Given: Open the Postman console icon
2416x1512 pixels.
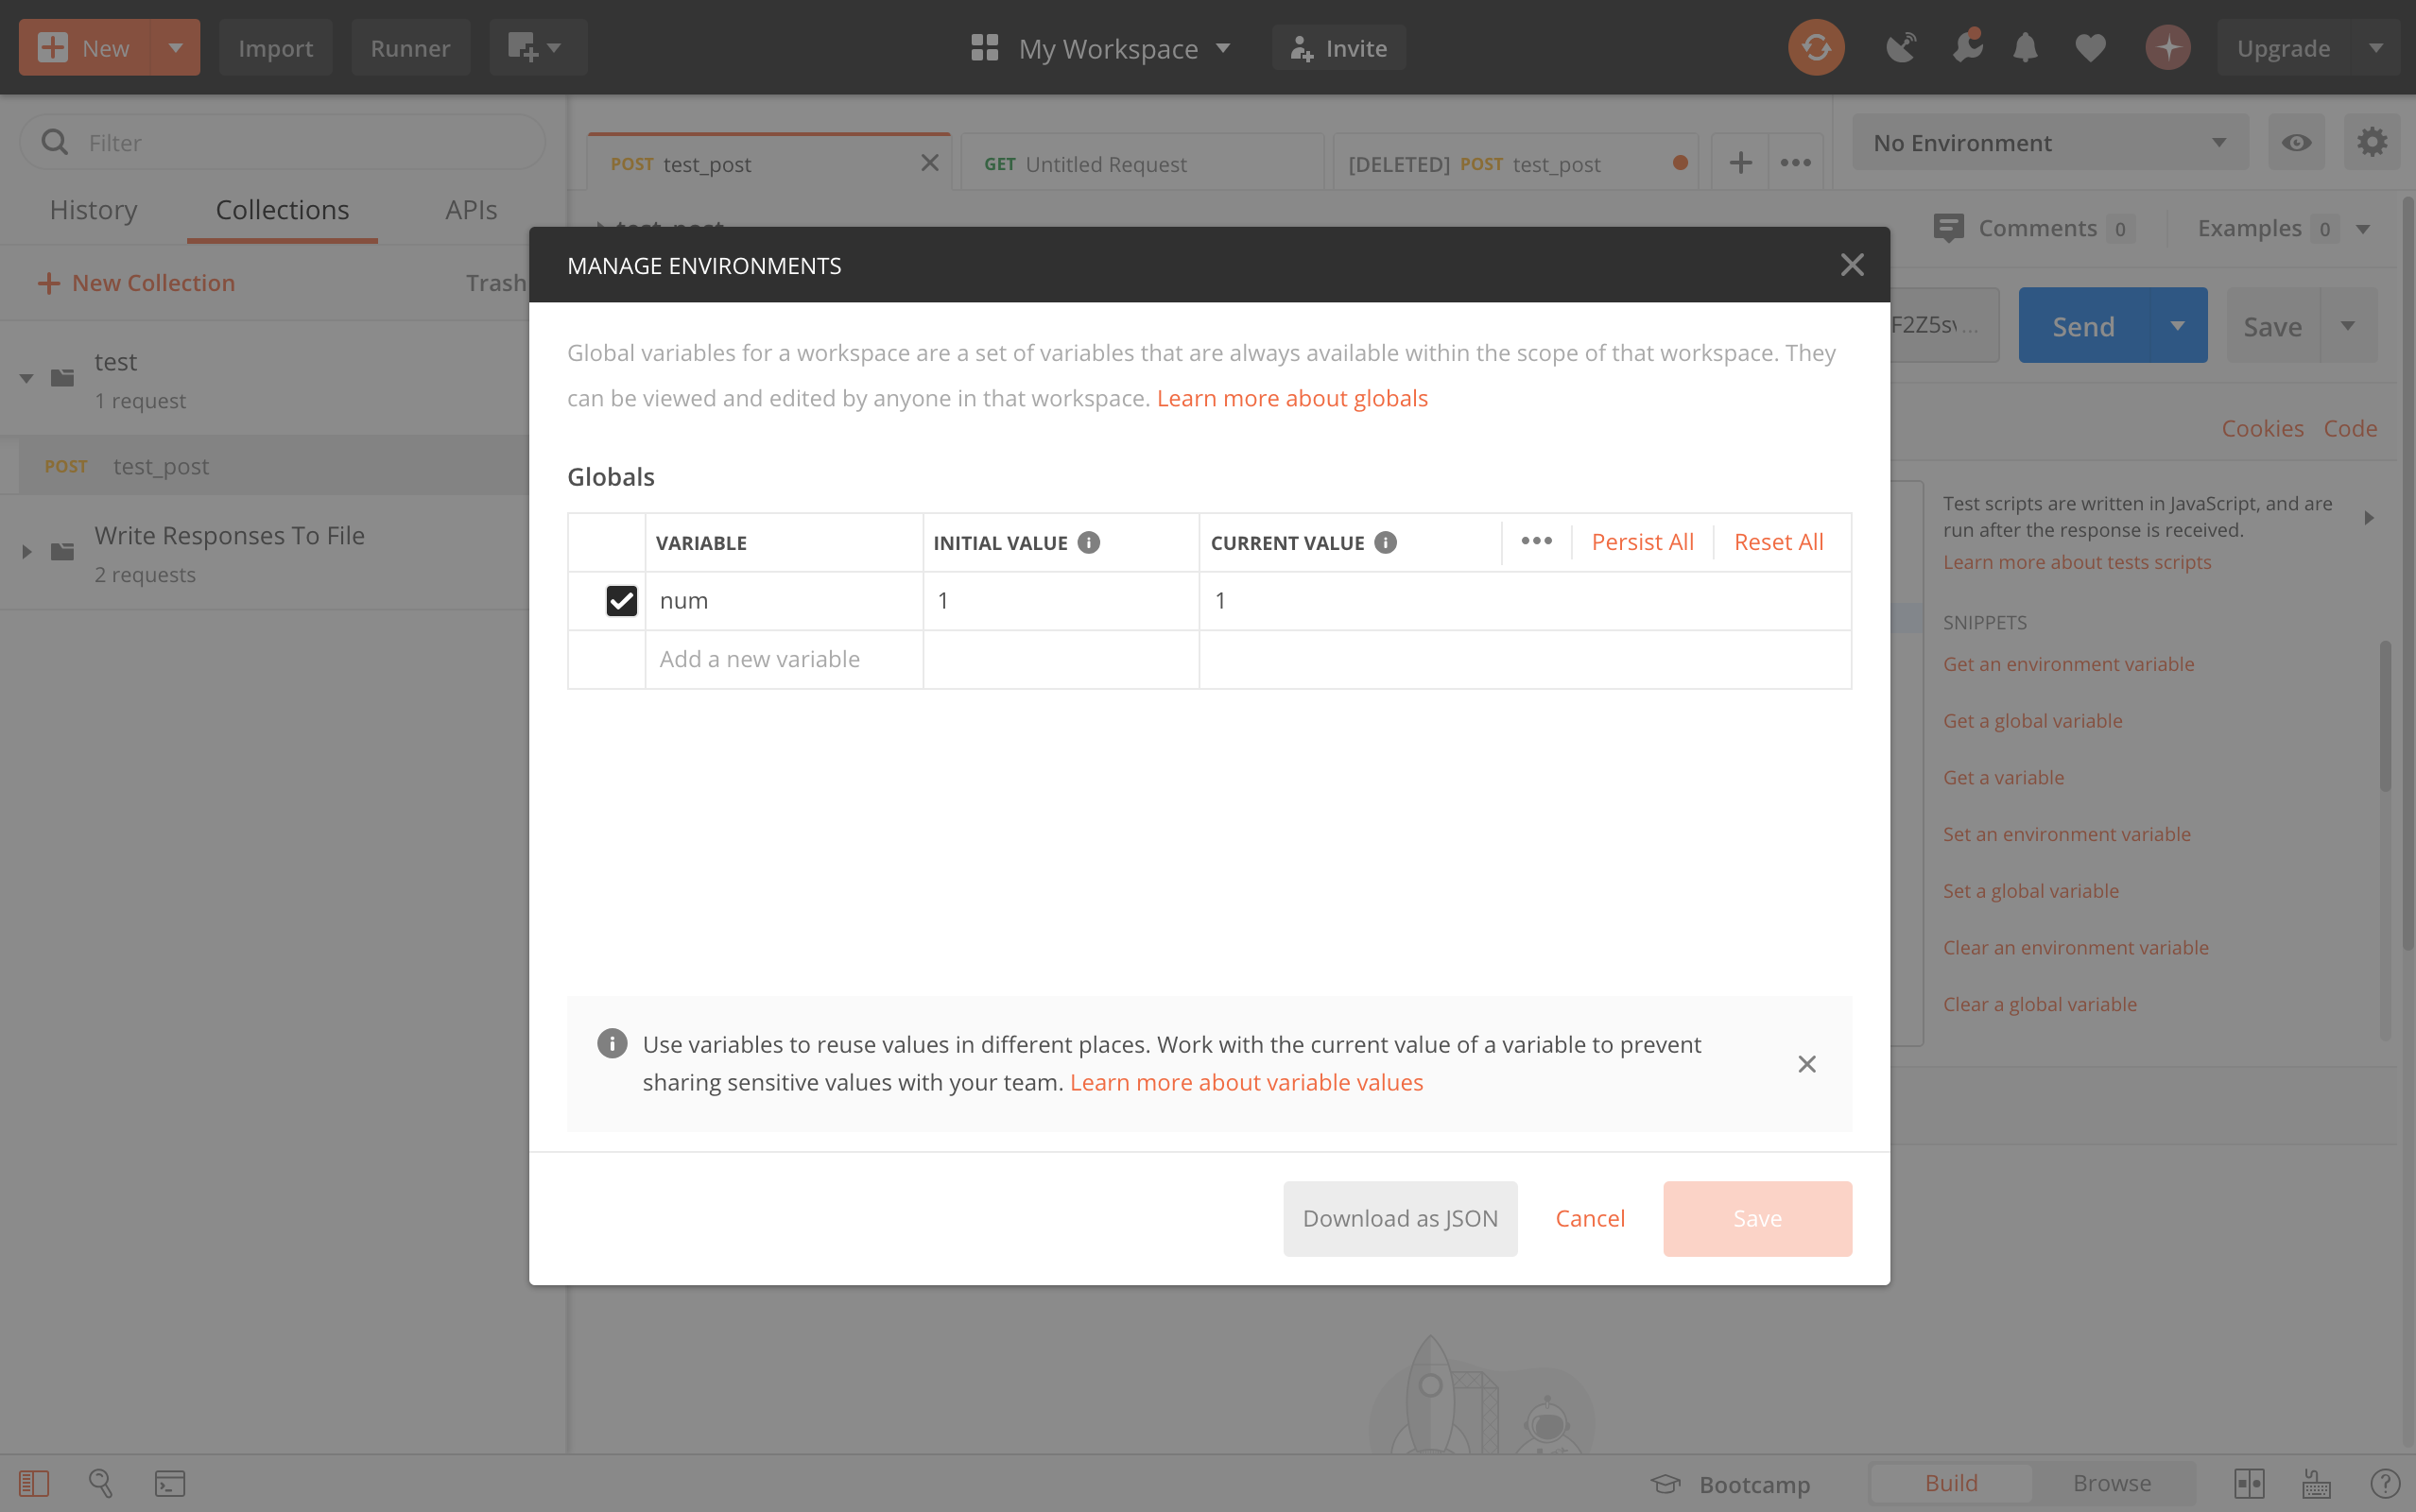Looking at the screenshot, I should (169, 1483).
